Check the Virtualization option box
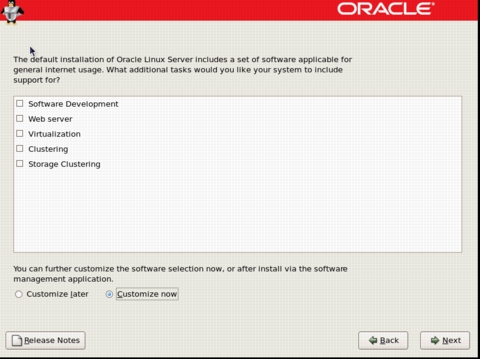482x360 pixels. click(20, 134)
